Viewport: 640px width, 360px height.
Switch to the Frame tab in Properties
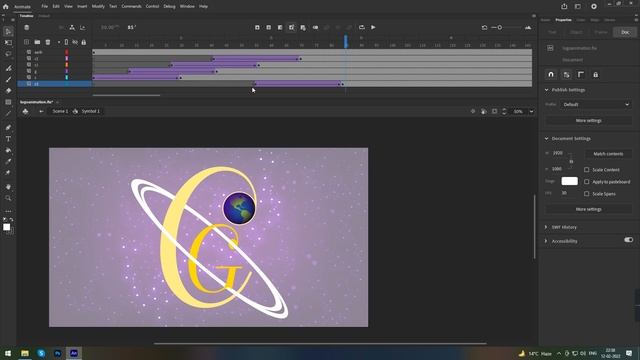(601, 32)
